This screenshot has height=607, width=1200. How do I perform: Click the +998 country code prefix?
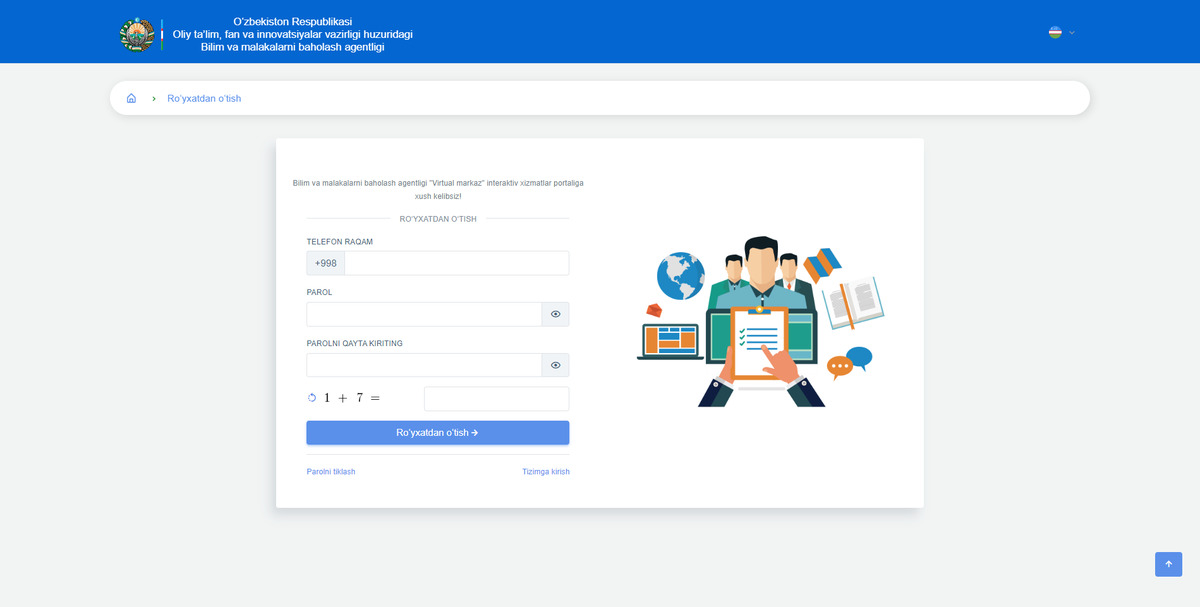point(326,263)
